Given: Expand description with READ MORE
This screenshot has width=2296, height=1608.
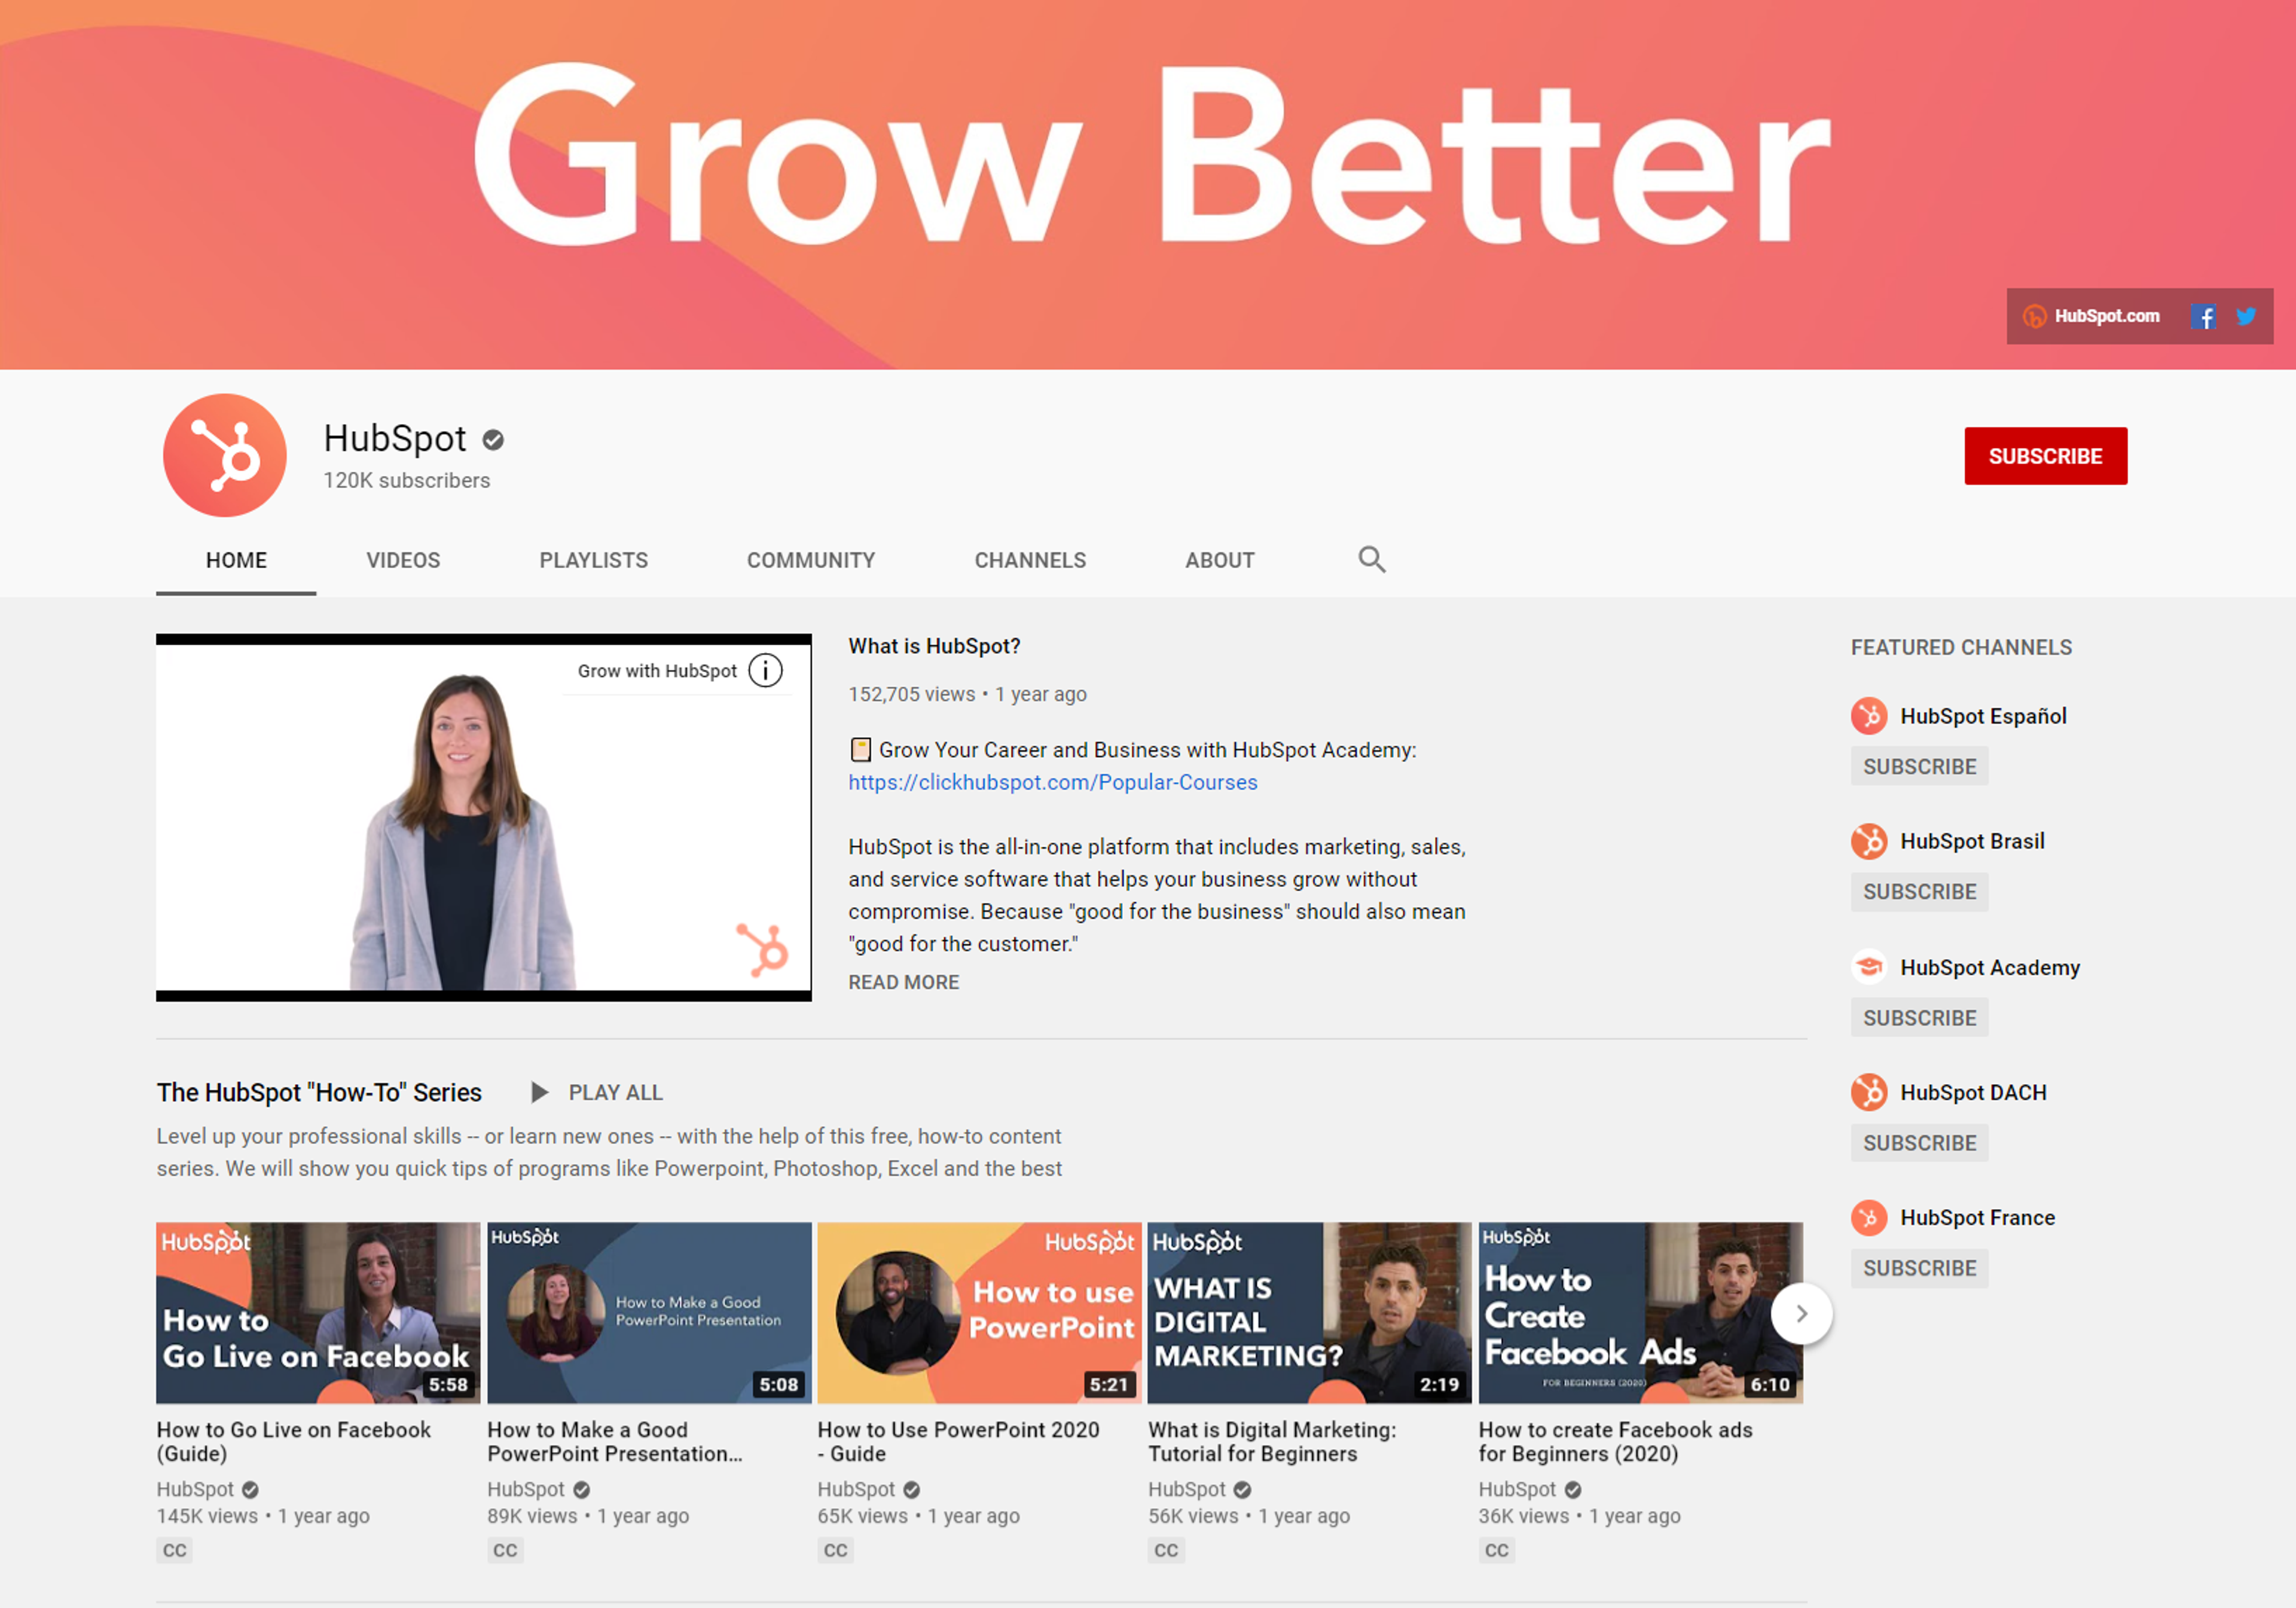Looking at the screenshot, I should click(x=903, y=982).
